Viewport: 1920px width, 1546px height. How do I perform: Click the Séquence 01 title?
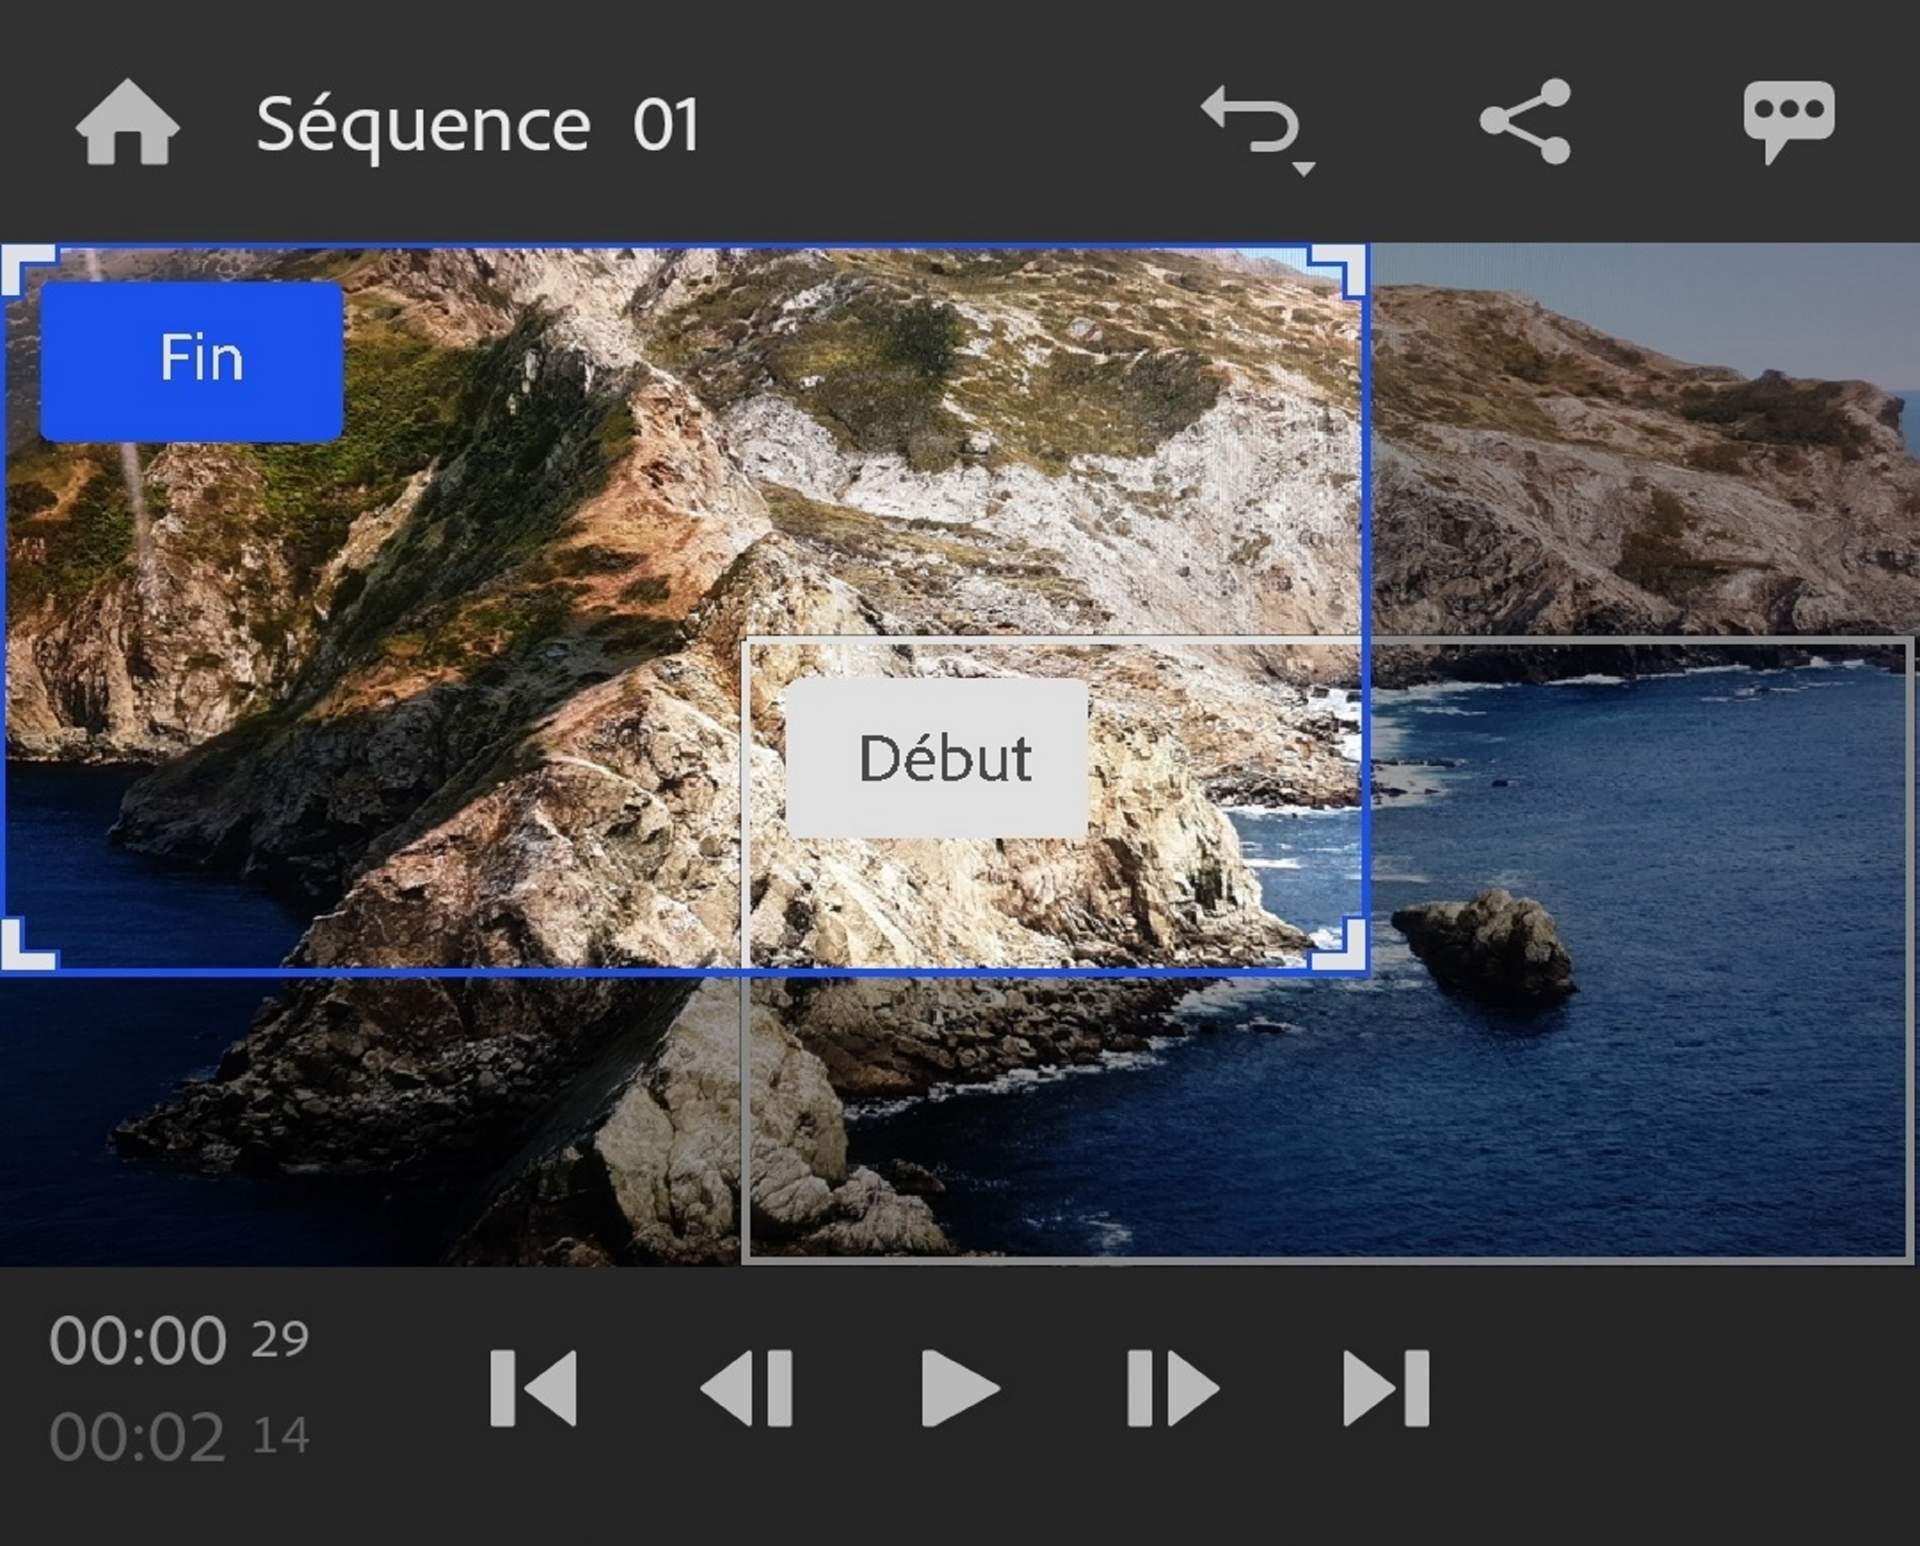pos(477,125)
